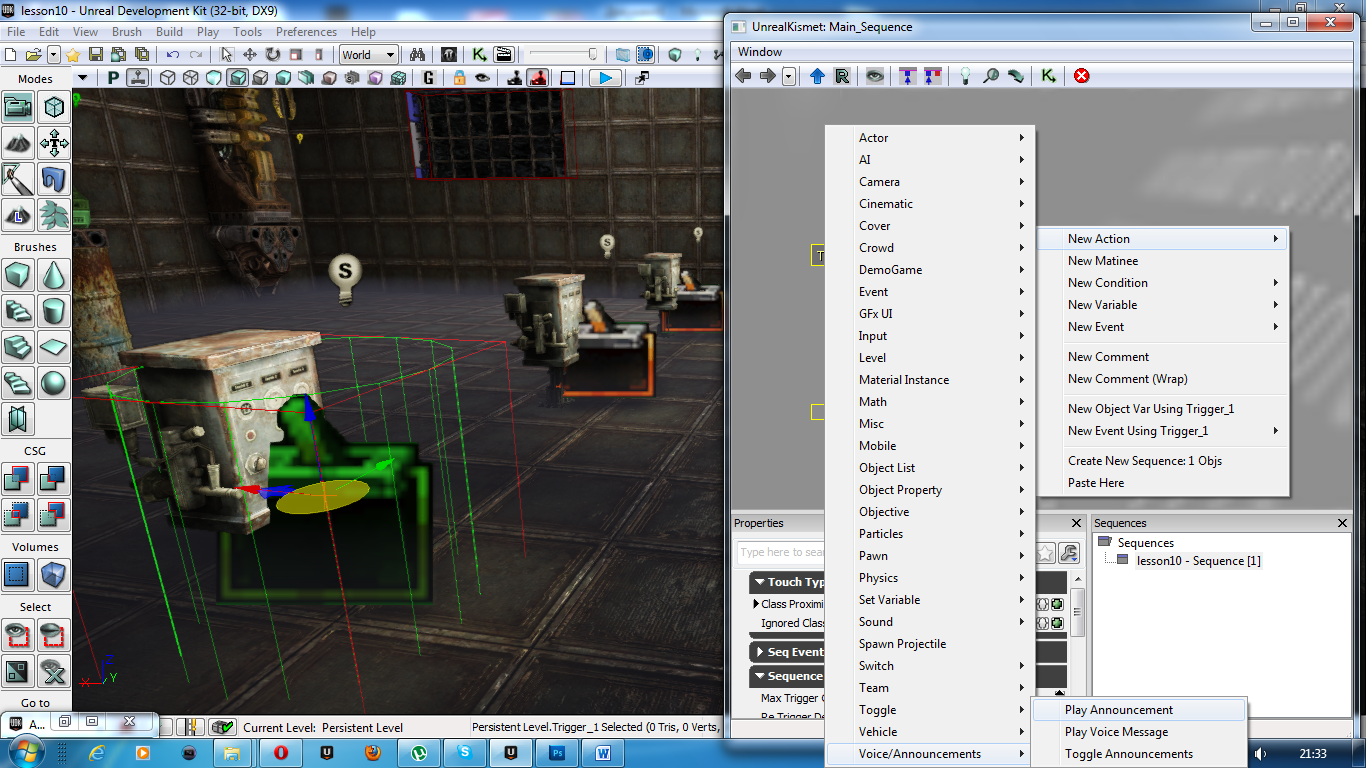
Task: Open Photoshop from the taskbar
Action: [x=559, y=752]
